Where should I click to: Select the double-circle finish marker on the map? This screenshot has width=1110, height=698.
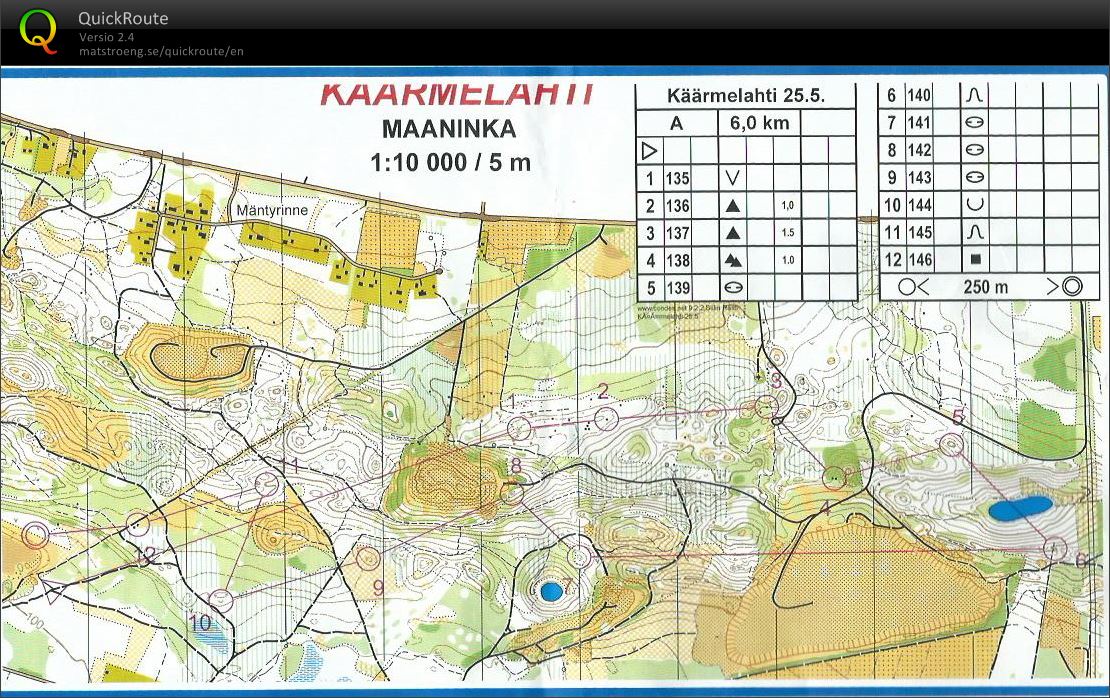pos(36,536)
